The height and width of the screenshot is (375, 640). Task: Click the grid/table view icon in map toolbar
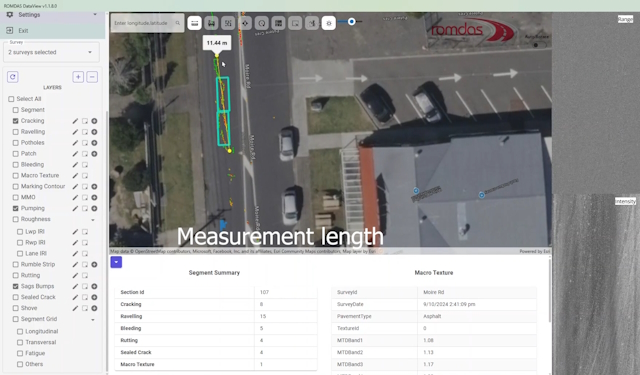[278, 23]
